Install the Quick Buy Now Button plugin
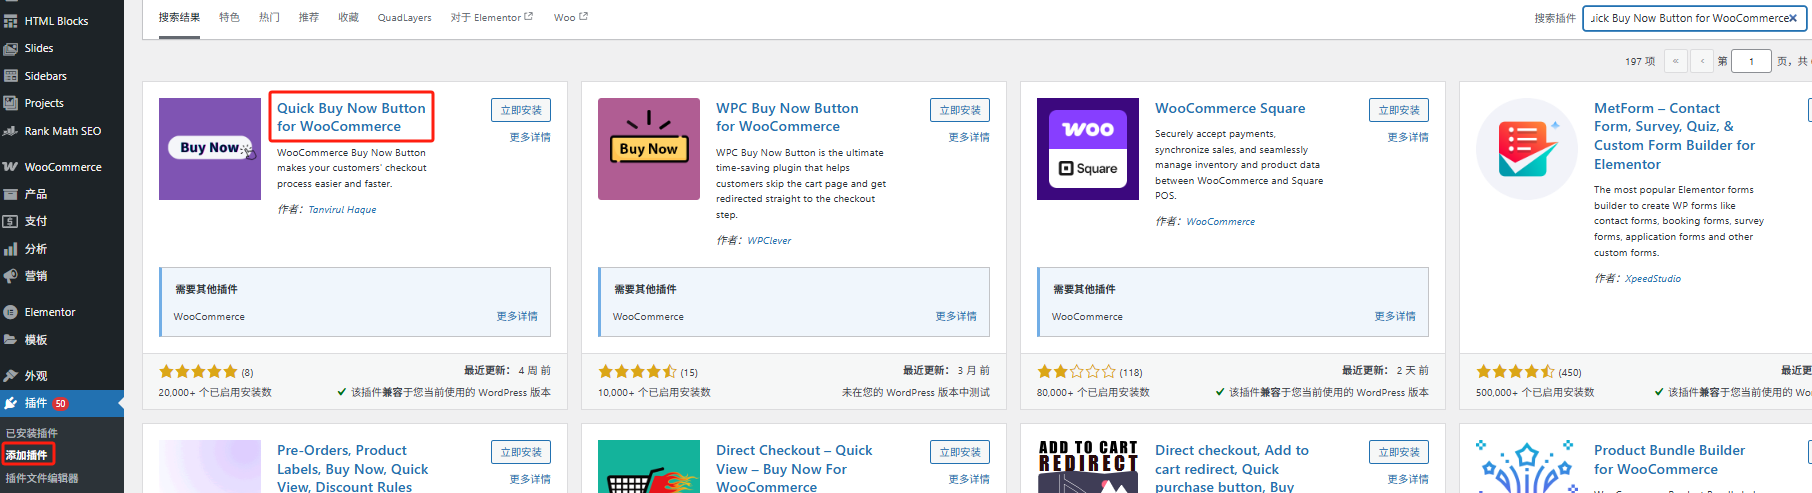This screenshot has width=1812, height=493. coord(521,110)
